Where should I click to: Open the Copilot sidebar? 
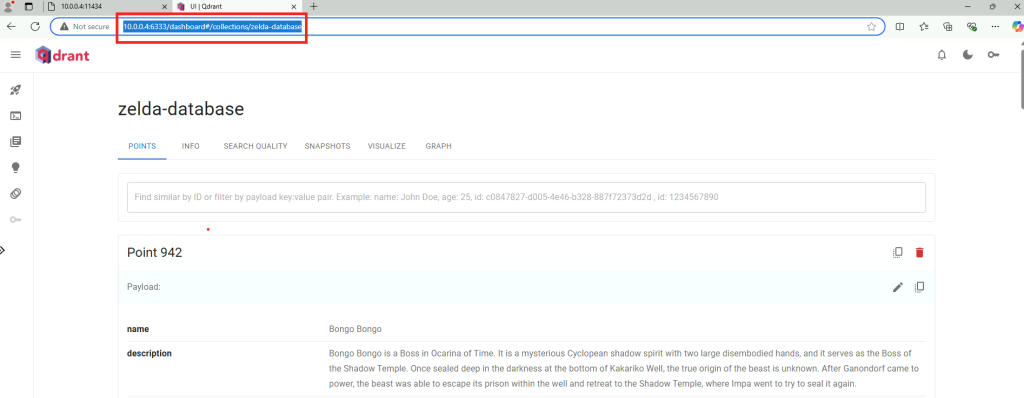tap(1017, 26)
